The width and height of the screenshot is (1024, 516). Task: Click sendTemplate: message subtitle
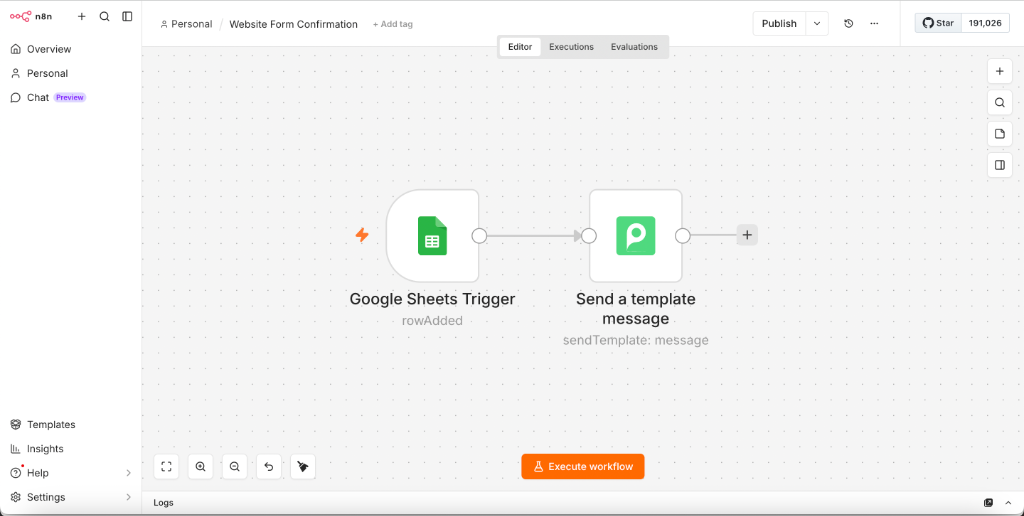click(x=635, y=340)
